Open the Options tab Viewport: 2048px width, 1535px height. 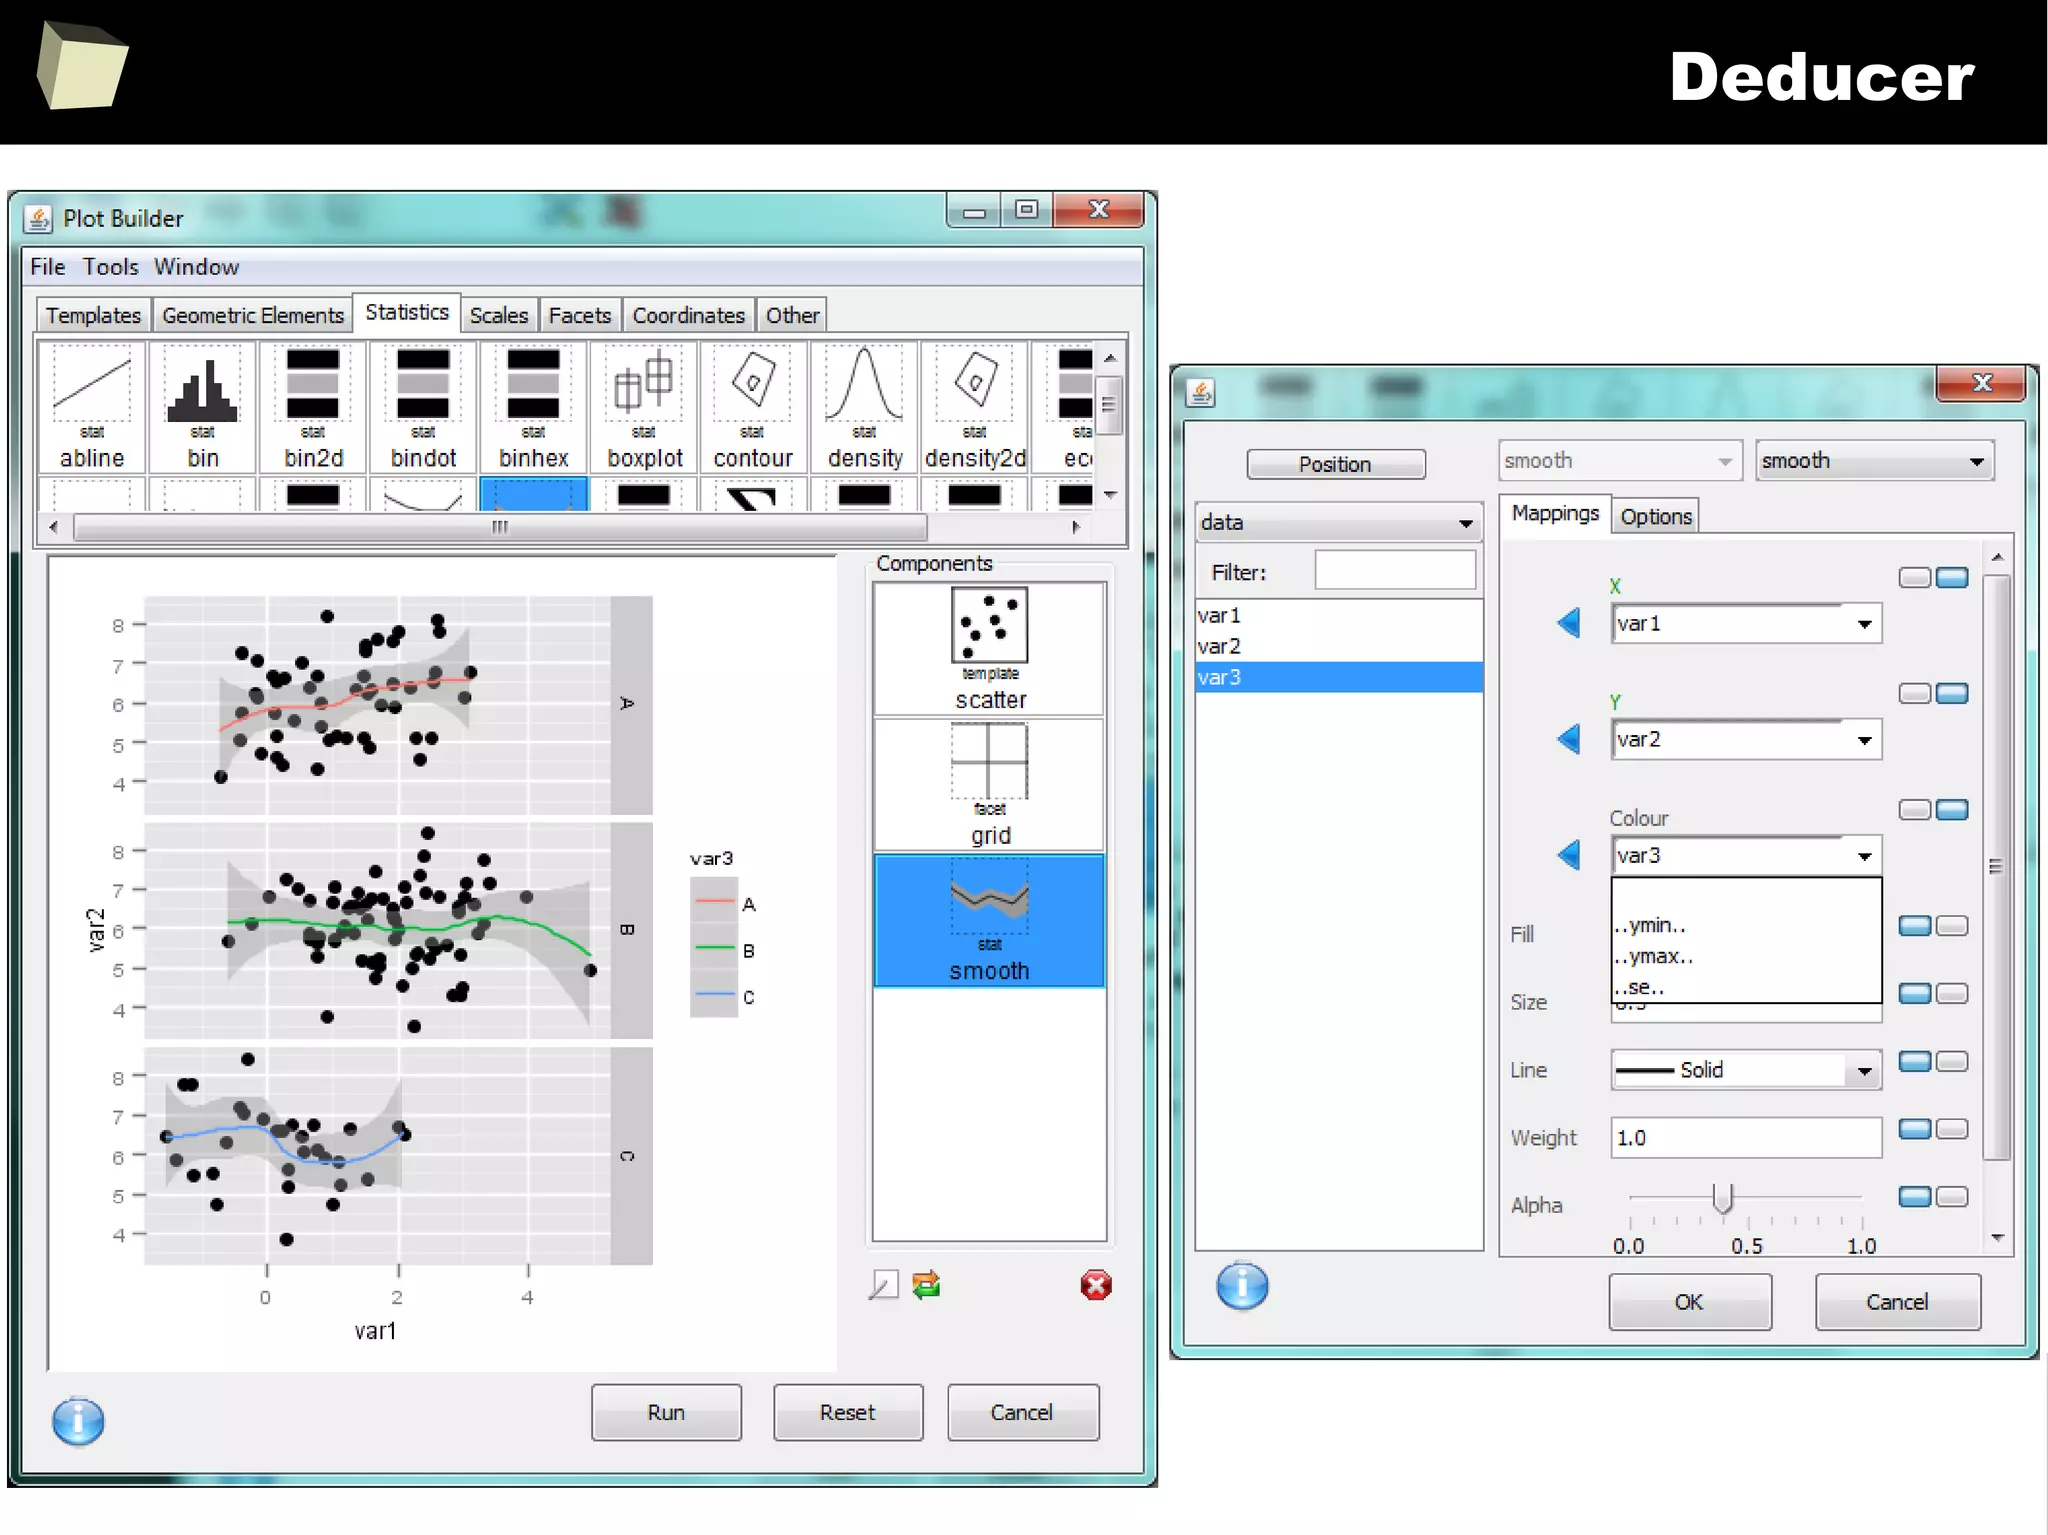click(1655, 517)
